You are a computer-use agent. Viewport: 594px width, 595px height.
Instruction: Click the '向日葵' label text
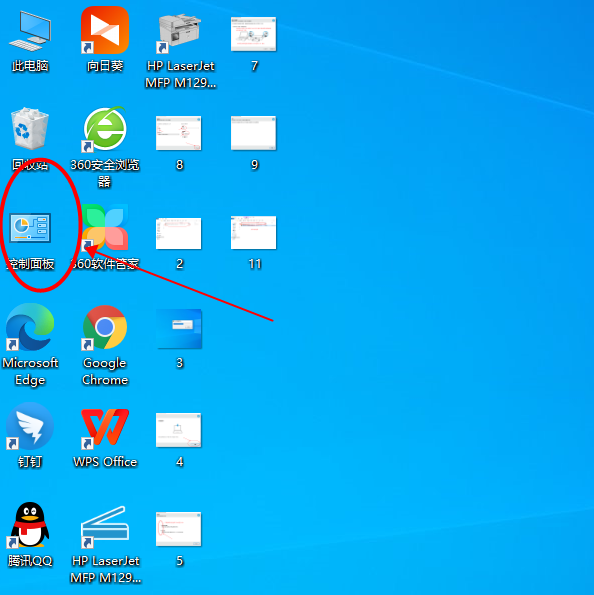[105, 66]
